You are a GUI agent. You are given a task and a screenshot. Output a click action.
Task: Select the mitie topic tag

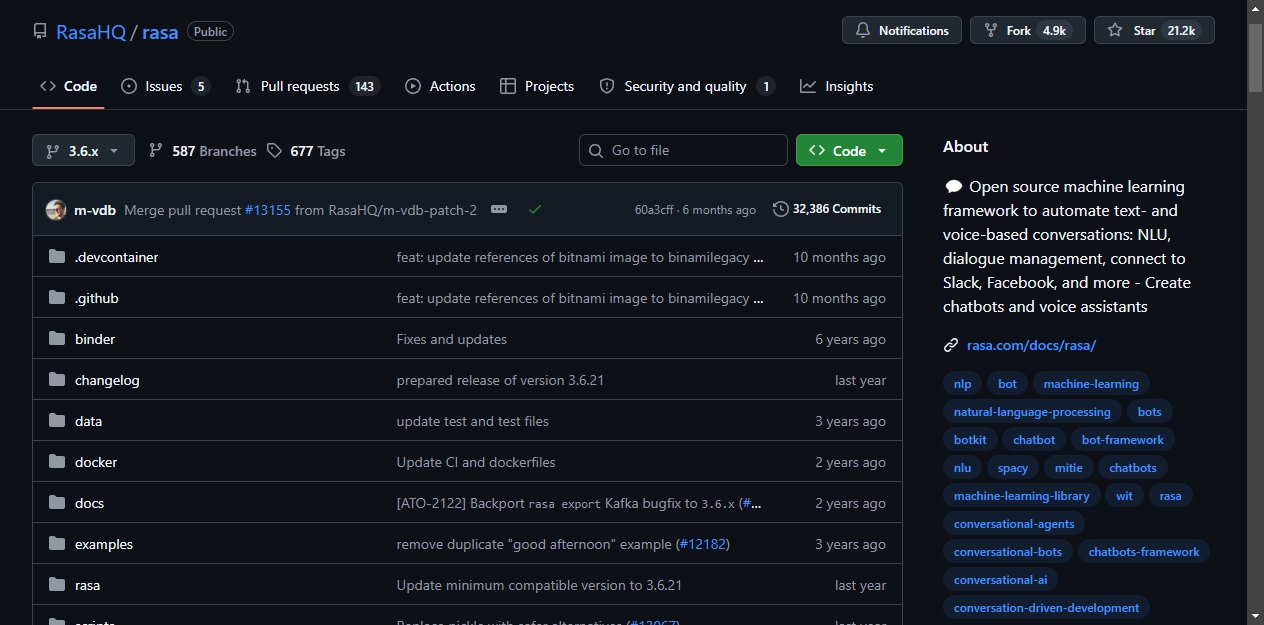(x=1068, y=468)
